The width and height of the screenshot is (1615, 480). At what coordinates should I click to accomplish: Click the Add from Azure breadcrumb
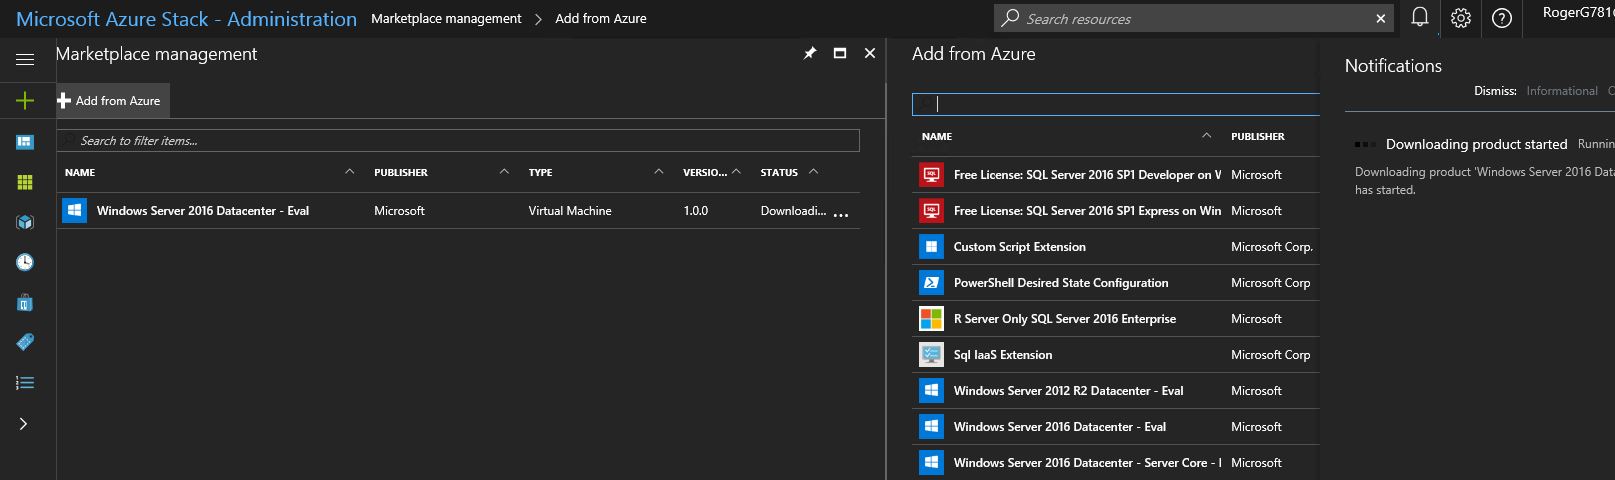point(601,18)
